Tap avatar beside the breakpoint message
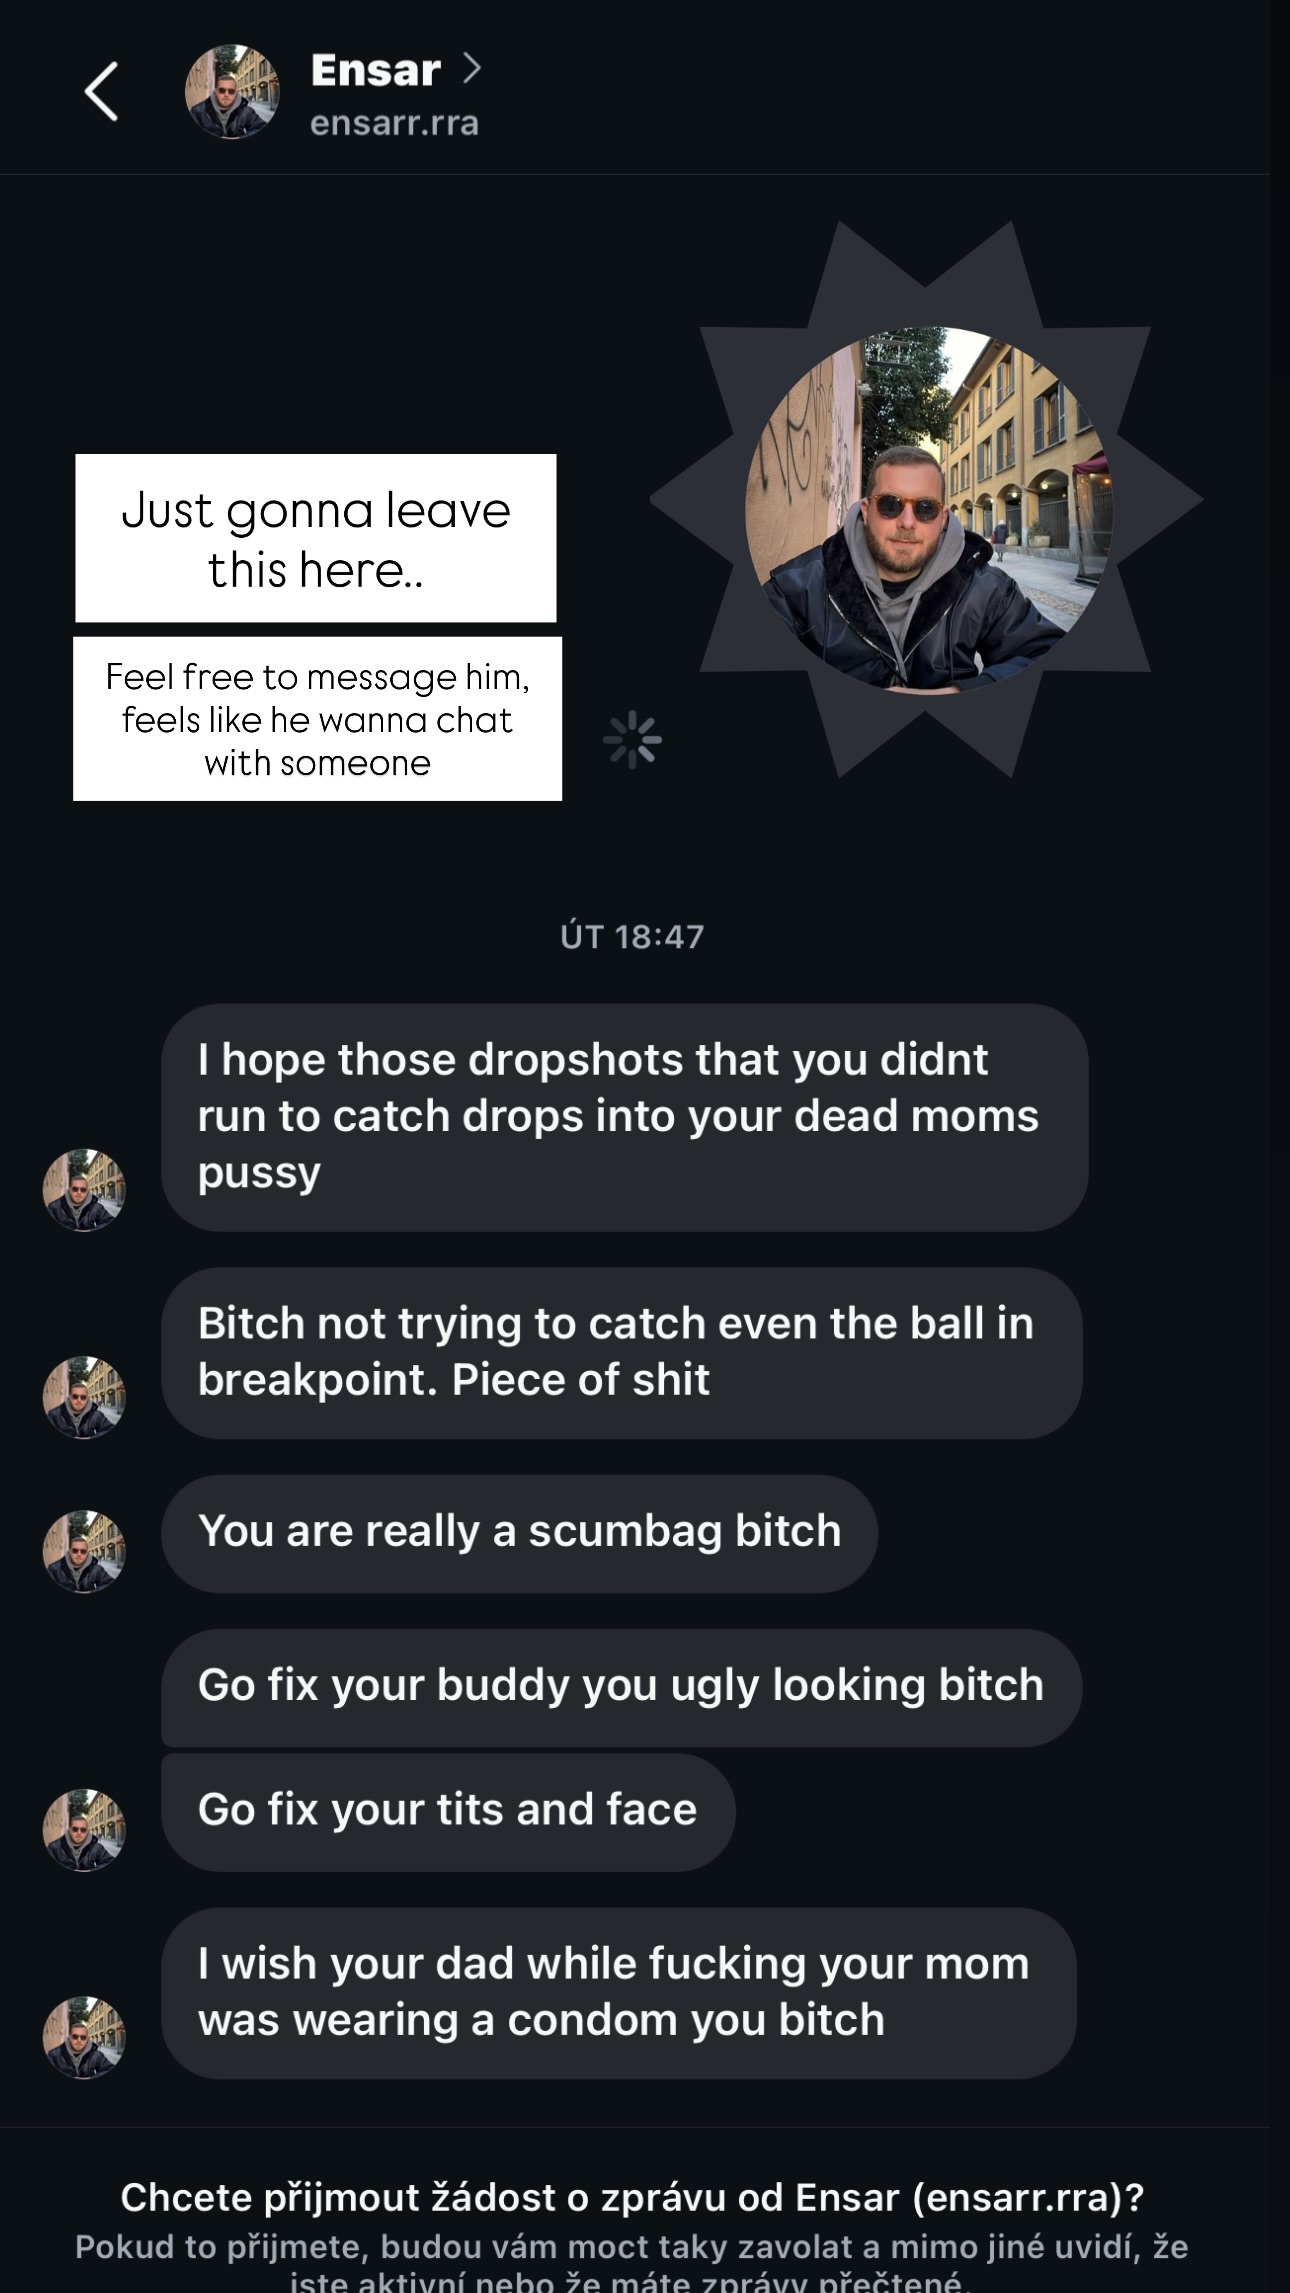This screenshot has width=1290, height=2293. coord(84,1398)
